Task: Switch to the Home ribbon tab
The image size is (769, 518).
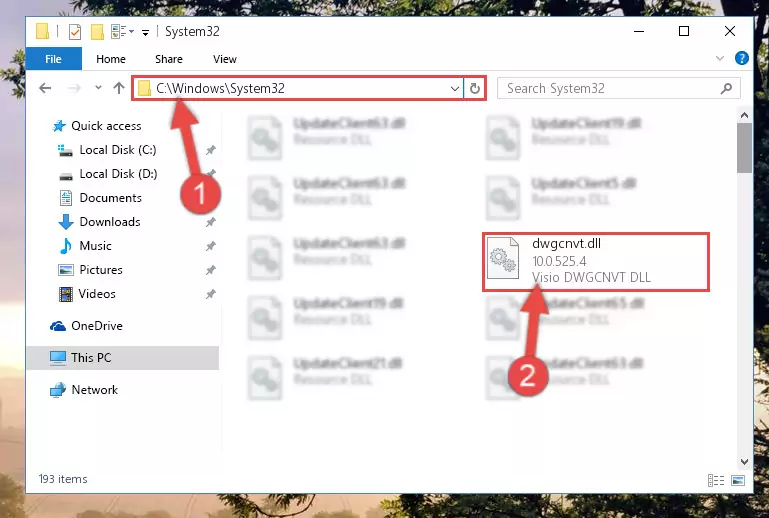Action: [x=111, y=59]
